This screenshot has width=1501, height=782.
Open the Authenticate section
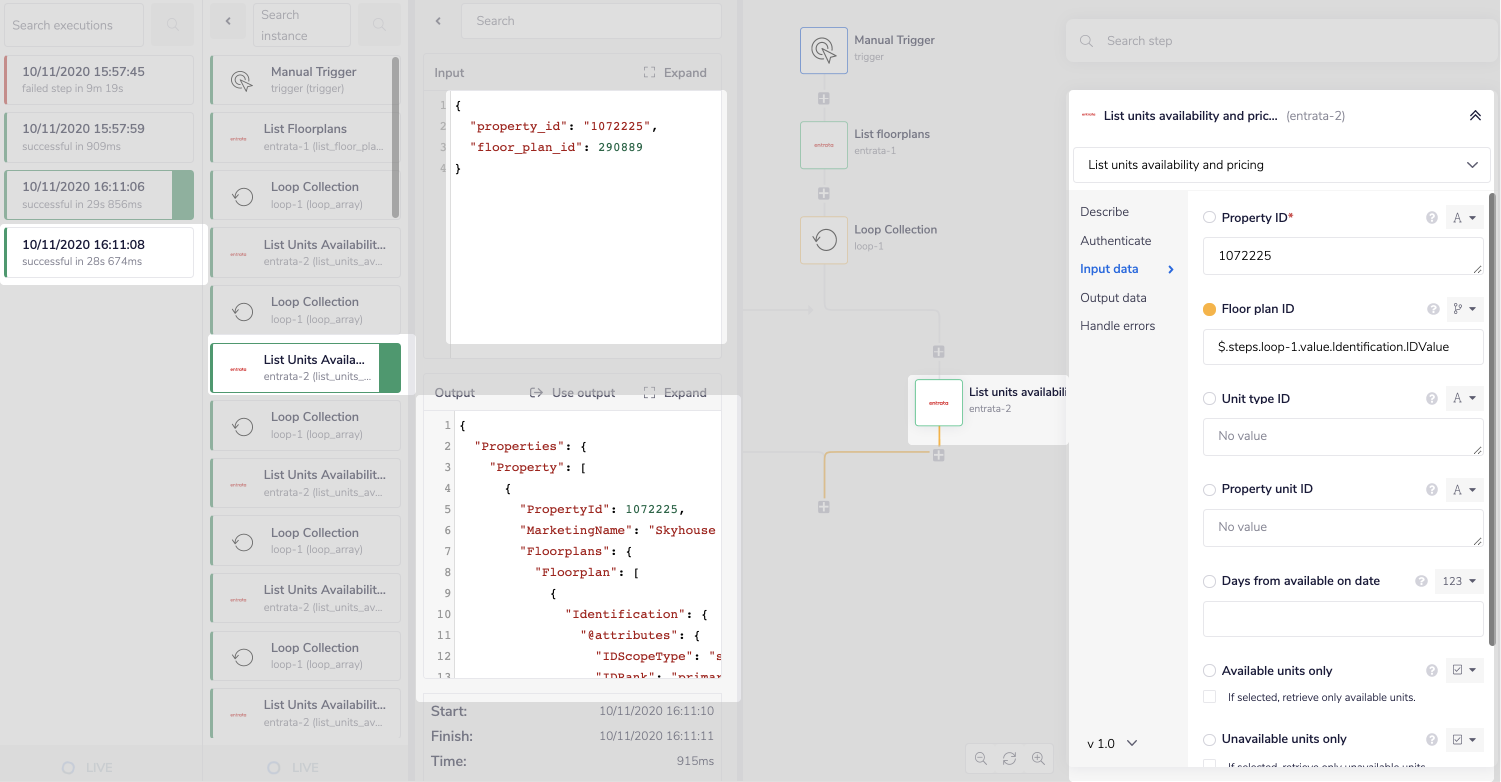click(x=1115, y=241)
